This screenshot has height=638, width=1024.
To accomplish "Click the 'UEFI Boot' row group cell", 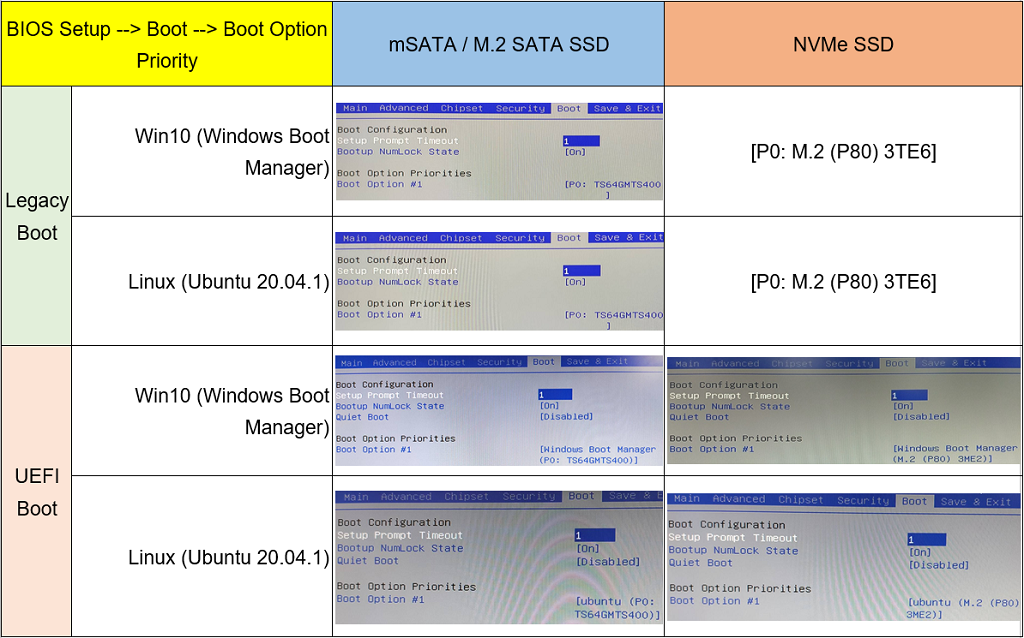I will pyautogui.click(x=37, y=492).
